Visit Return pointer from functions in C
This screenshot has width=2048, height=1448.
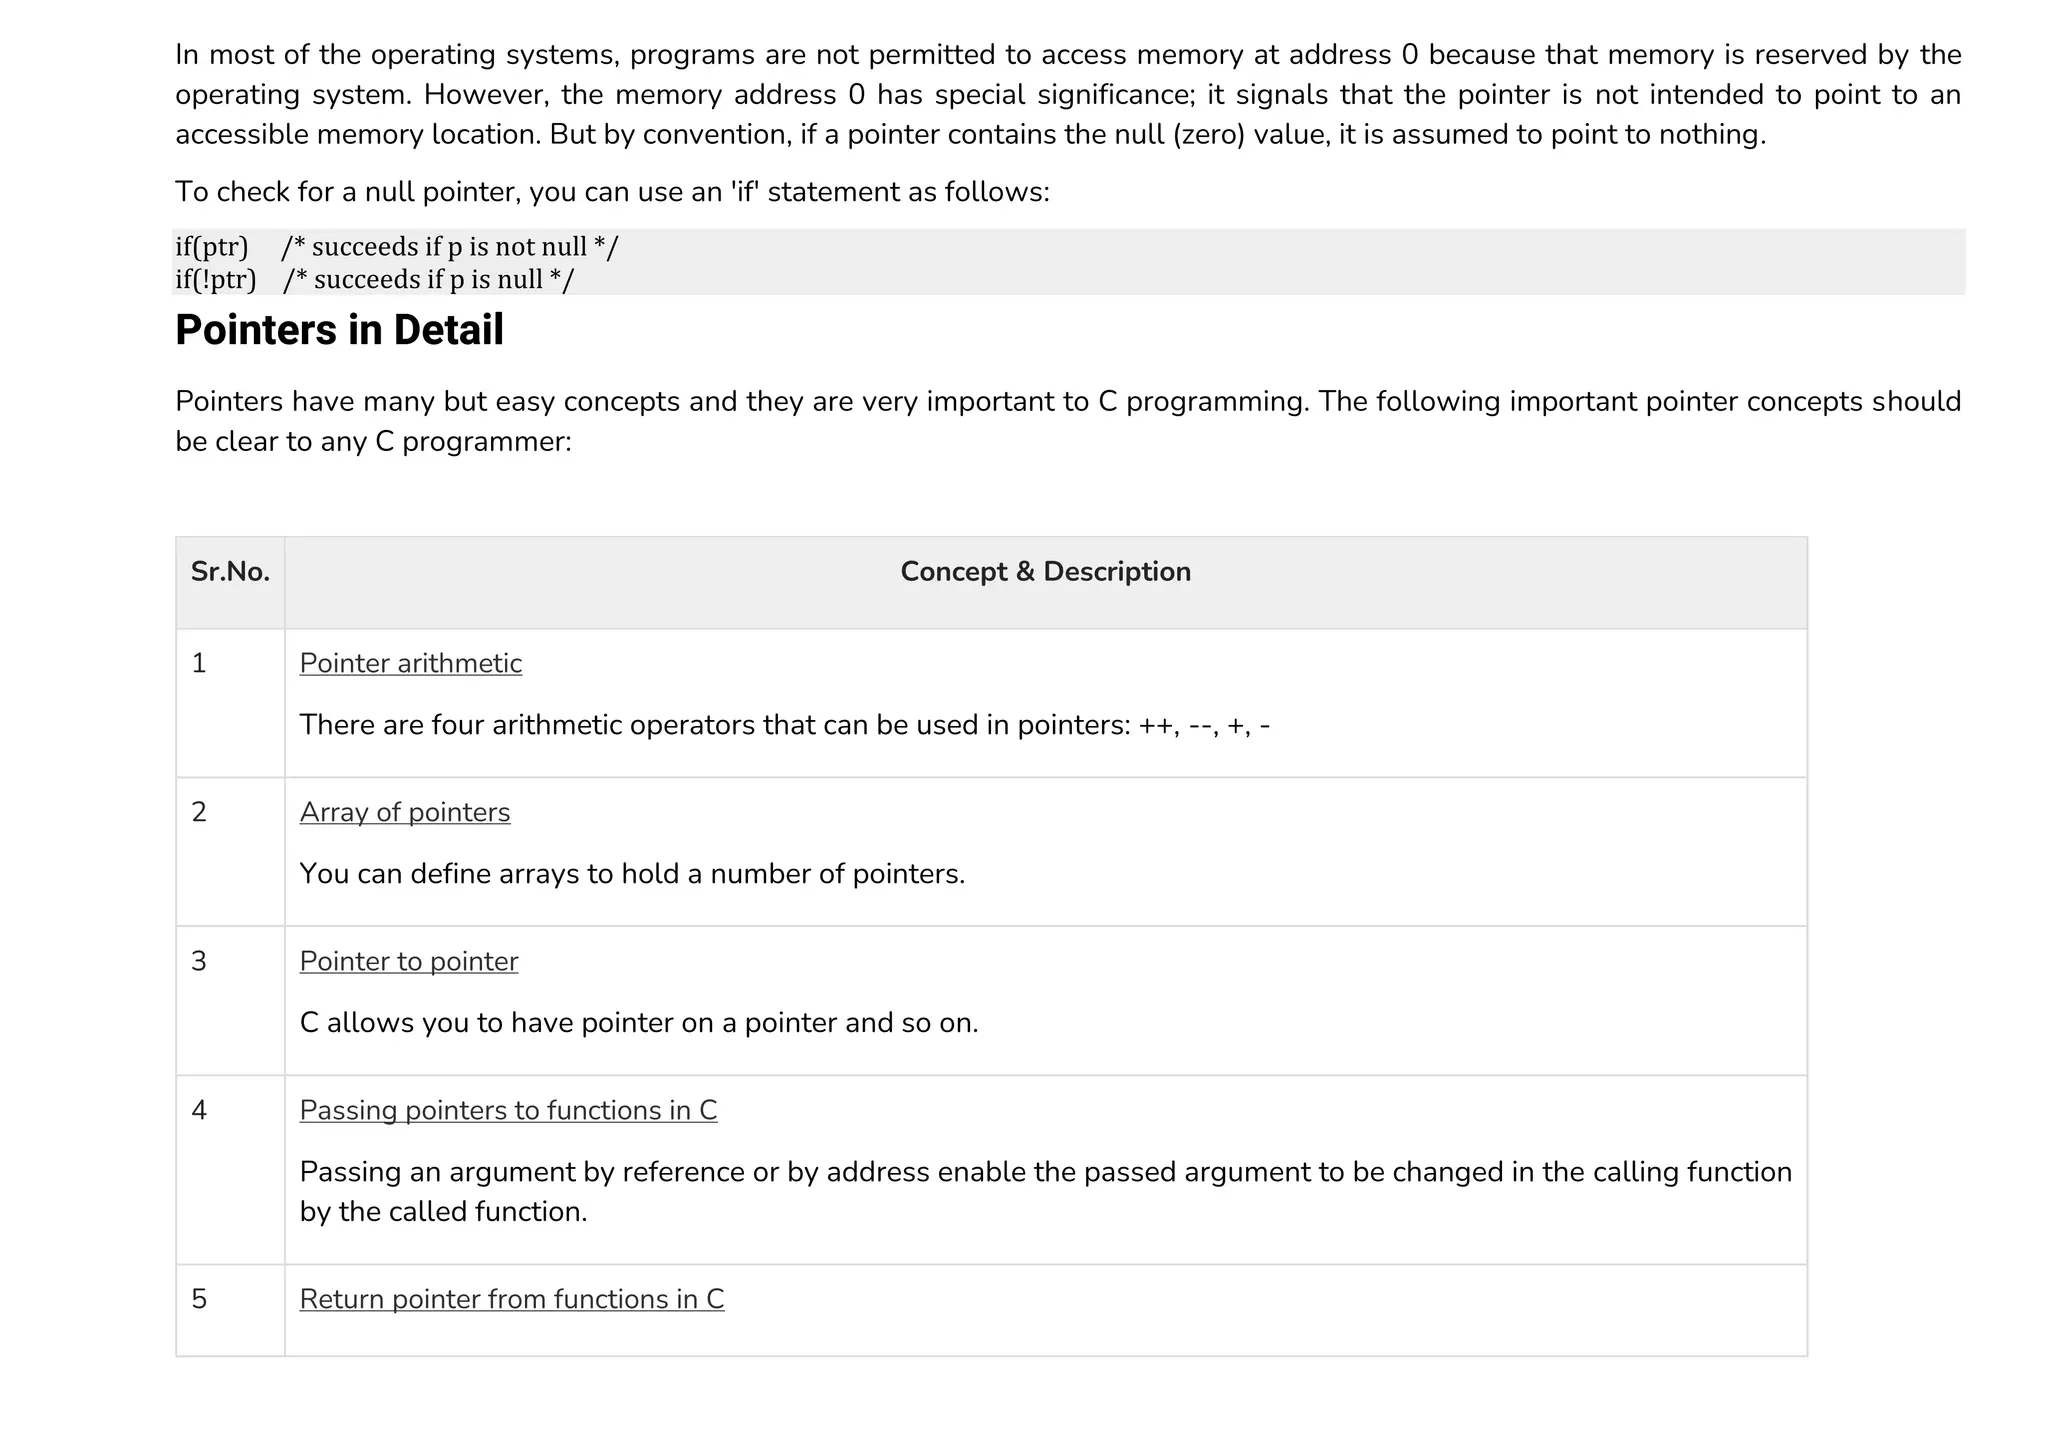511,1300
